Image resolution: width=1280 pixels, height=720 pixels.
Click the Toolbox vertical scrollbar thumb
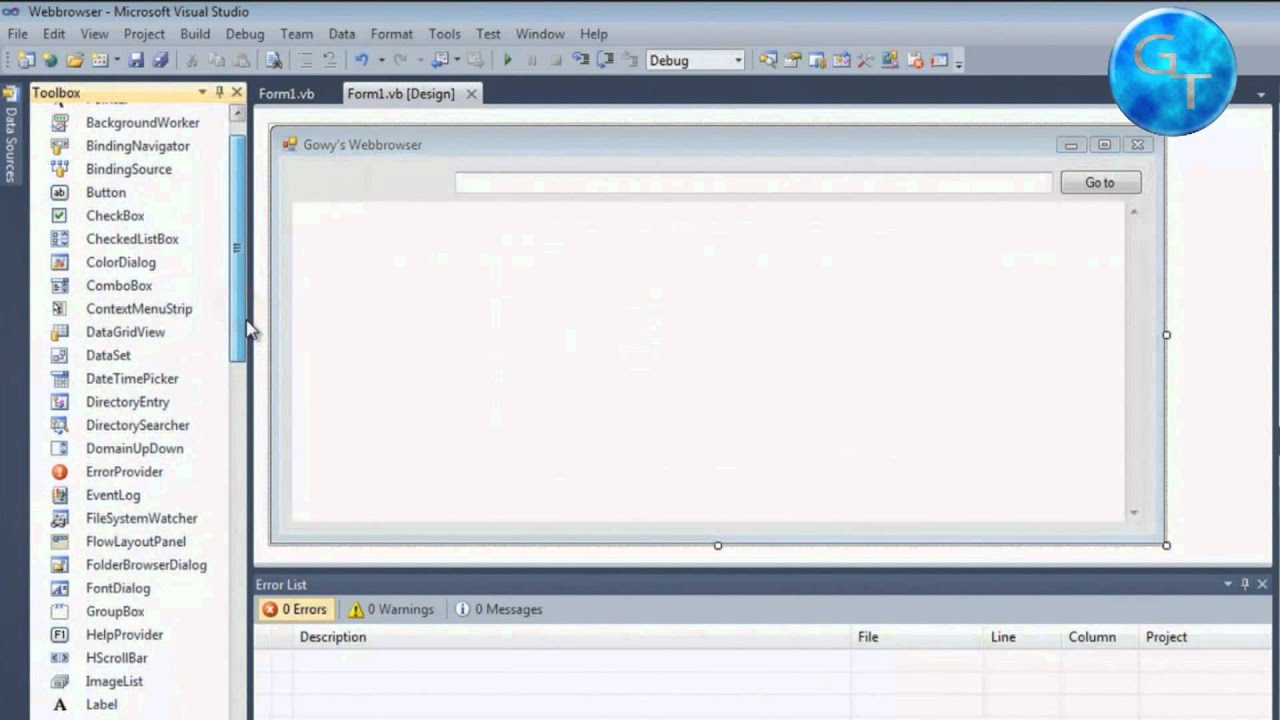click(237, 248)
